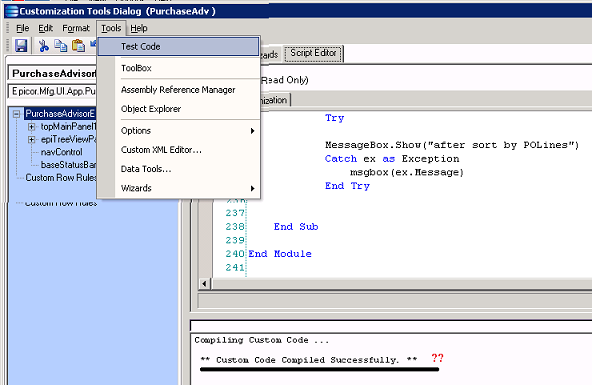The width and height of the screenshot is (592, 385).
Task: Expand the topMainPanel1 tree node
Action: coord(32,127)
